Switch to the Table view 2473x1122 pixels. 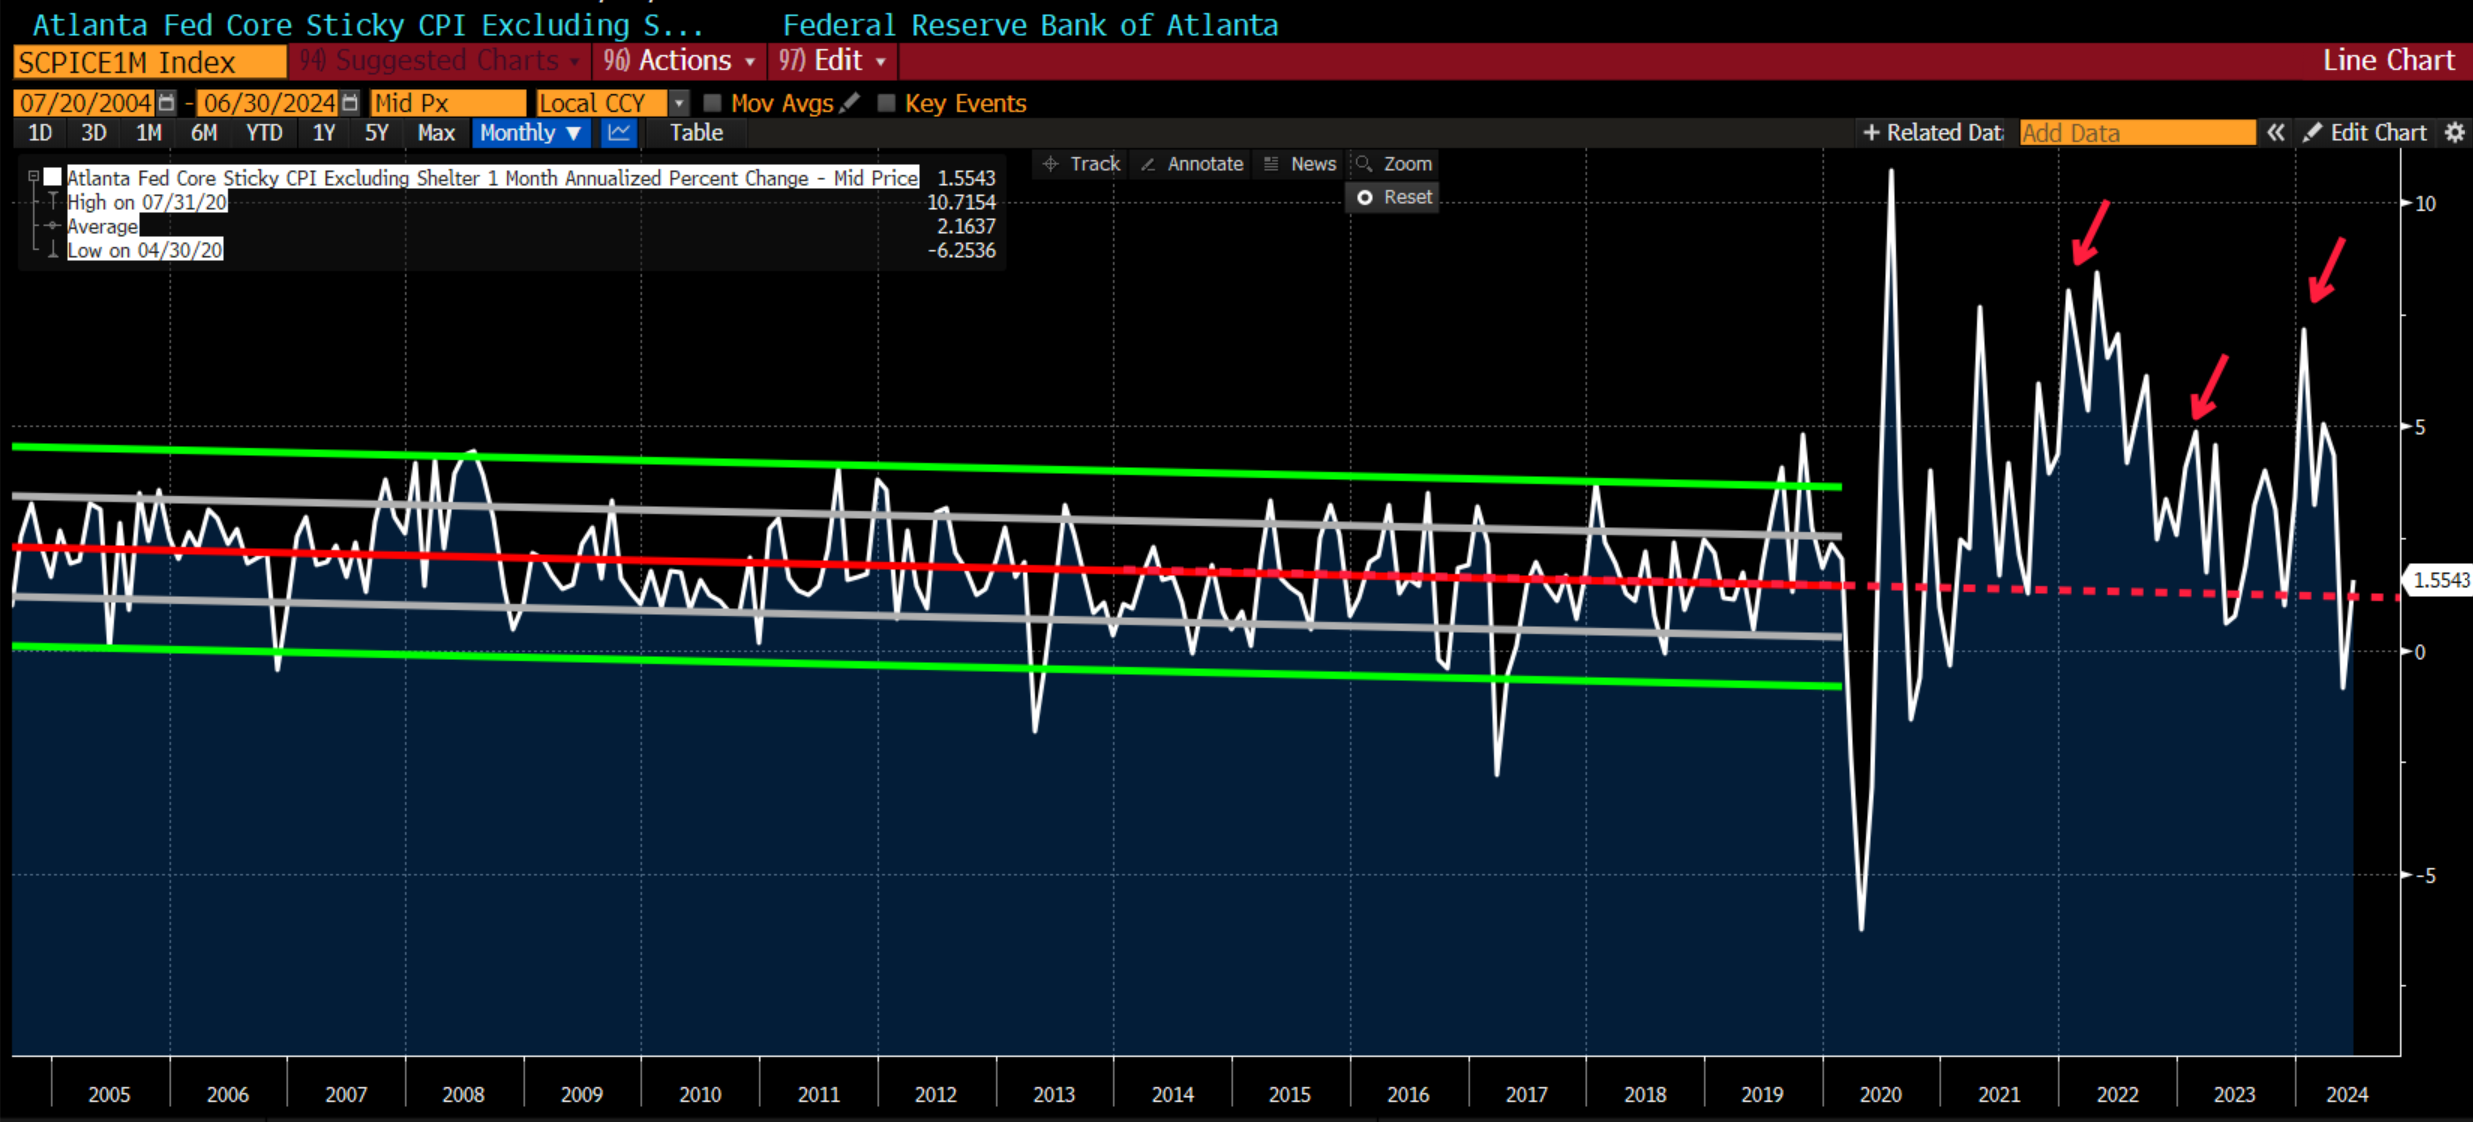696,133
